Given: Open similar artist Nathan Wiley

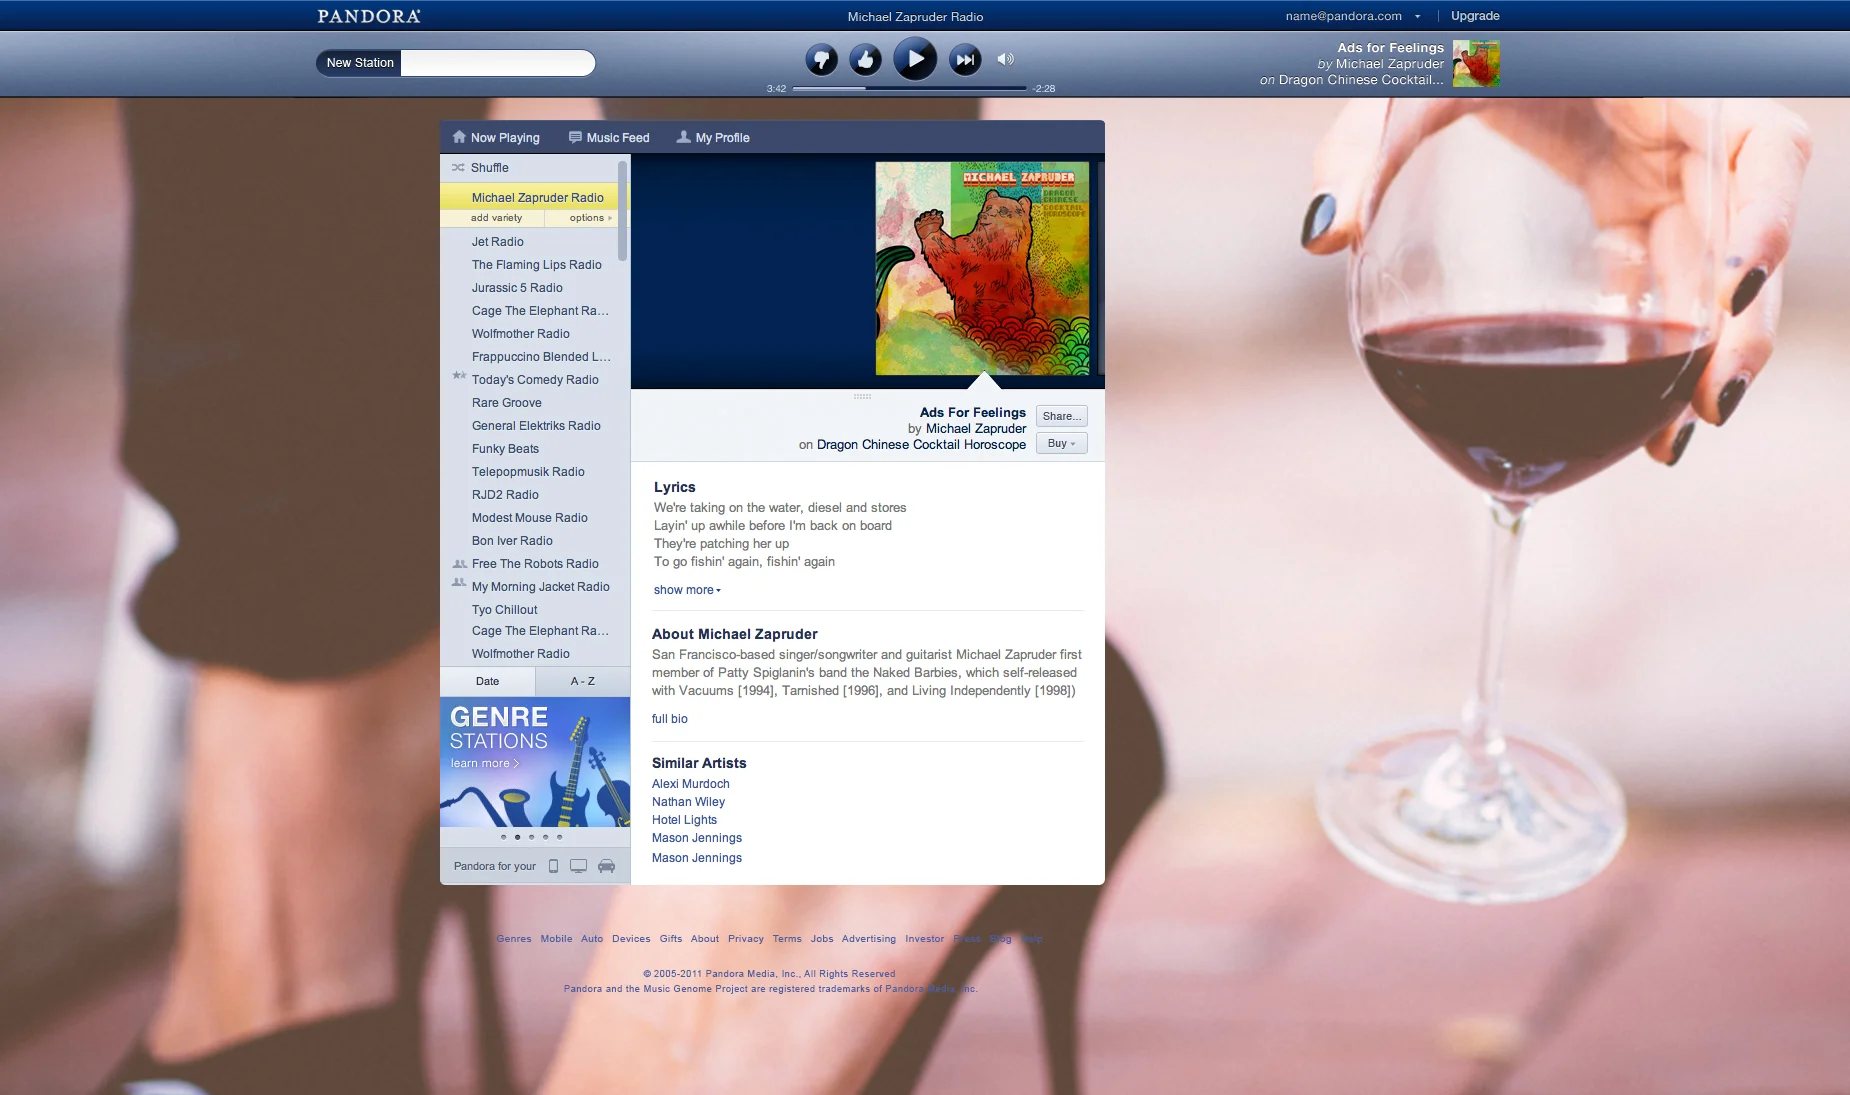Looking at the screenshot, I should [688, 802].
